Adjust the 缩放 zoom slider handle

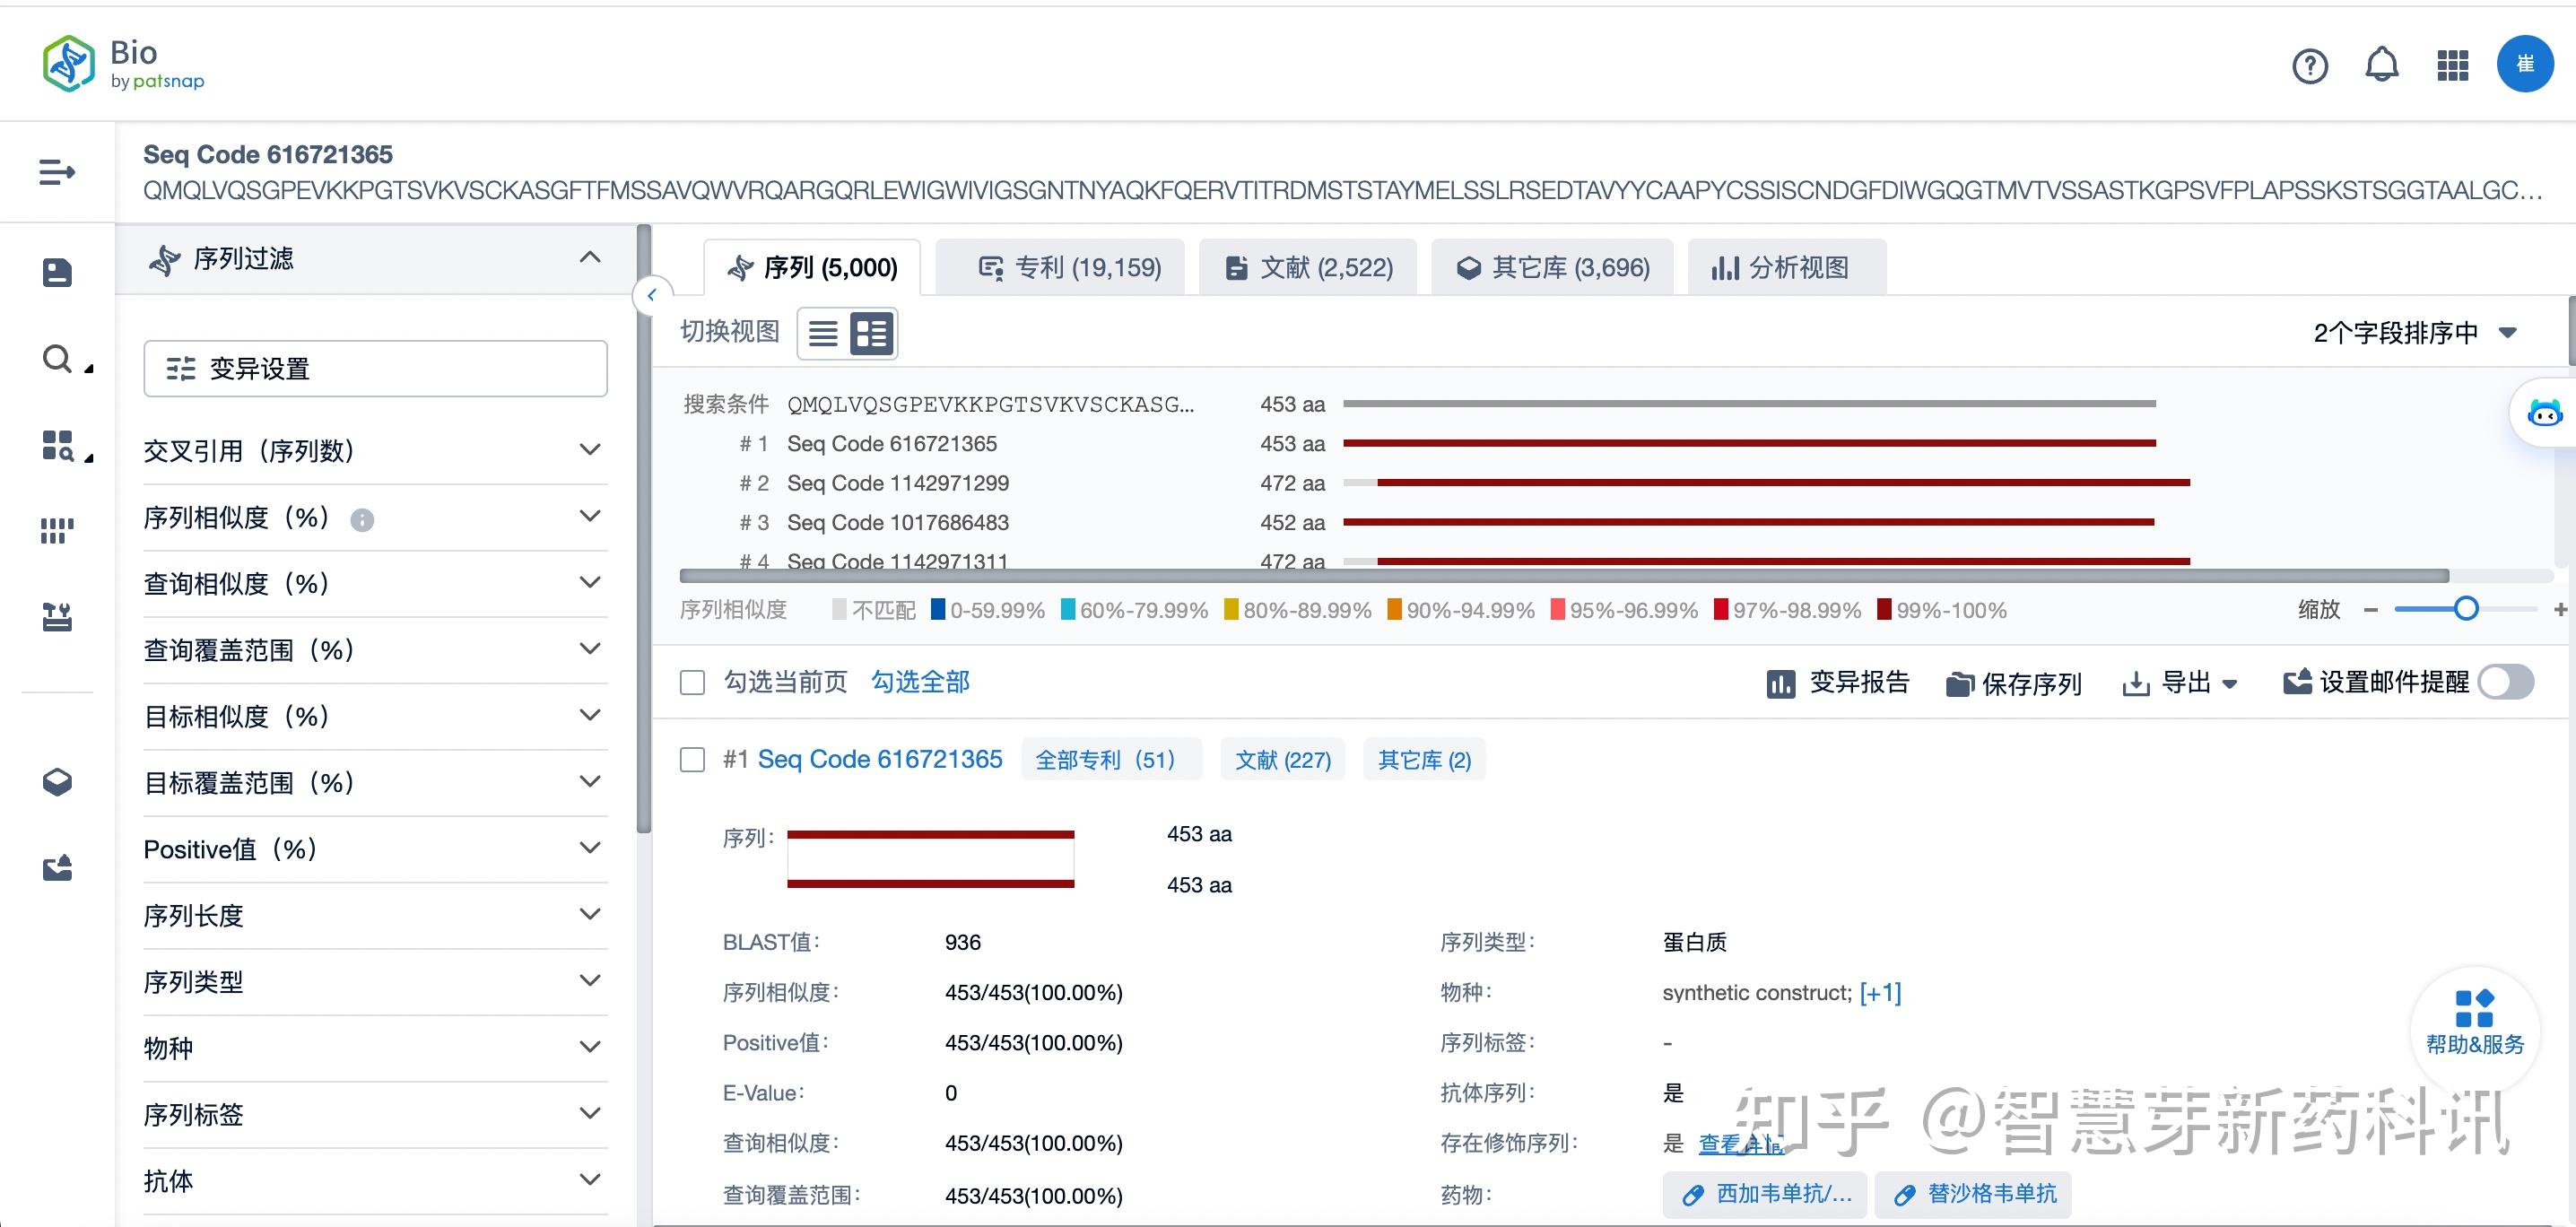2466,609
